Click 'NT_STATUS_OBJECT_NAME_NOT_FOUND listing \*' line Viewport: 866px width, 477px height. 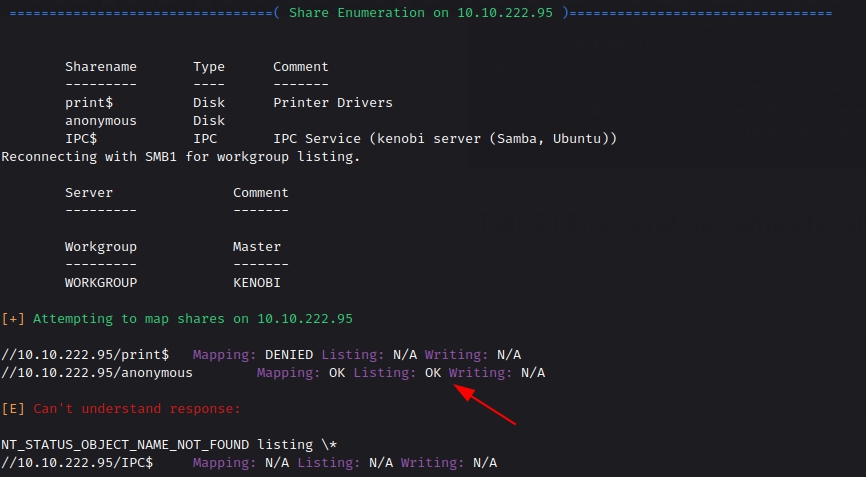pyautogui.click(x=169, y=444)
